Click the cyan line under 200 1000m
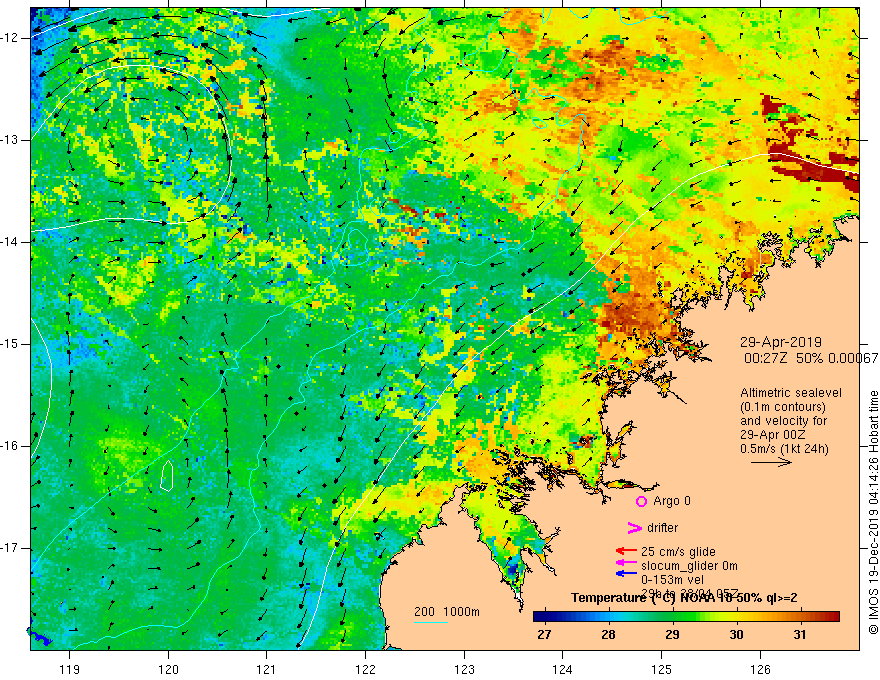Viewport: 880px width, 680px height. 430,623
